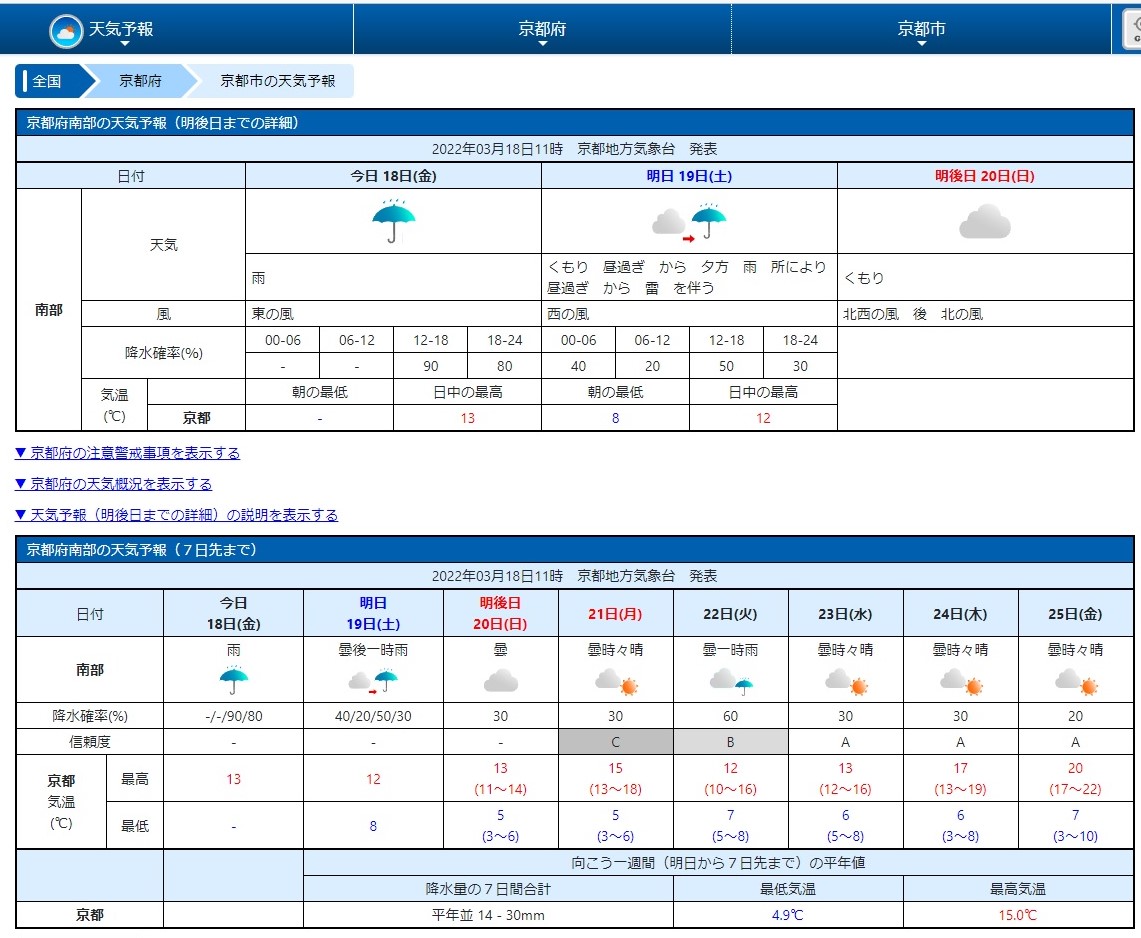The image size is (1141, 938).
Task: Go to 京都府 breadcrumb
Action: coord(140,81)
